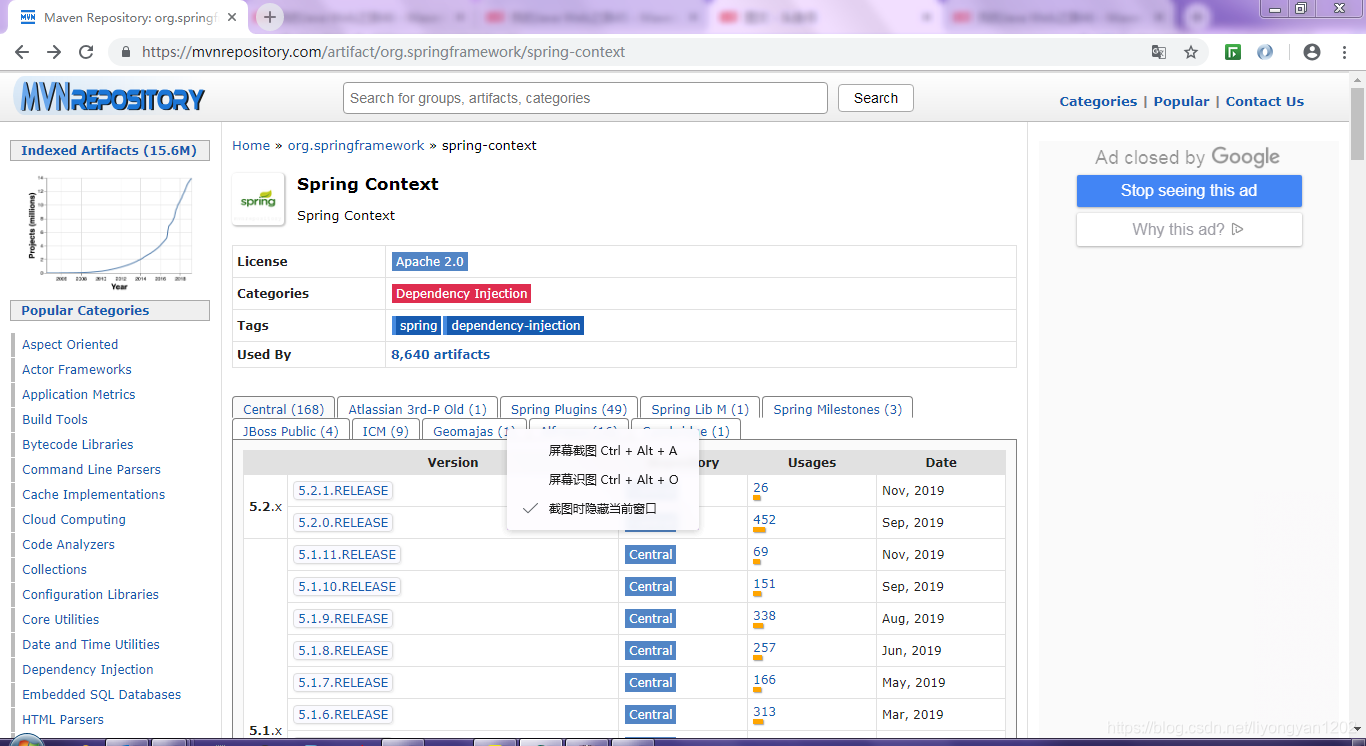Image resolution: width=1366 pixels, height=746 pixels.
Task: Click the Search button
Action: (876, 98)
